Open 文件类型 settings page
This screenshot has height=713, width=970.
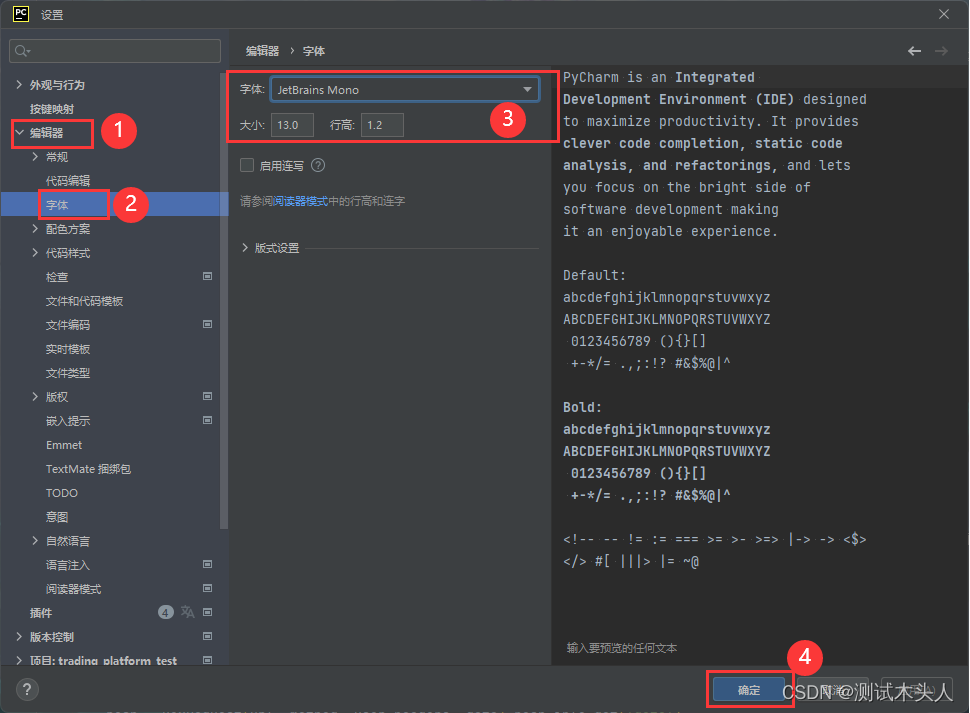point(68,373)
